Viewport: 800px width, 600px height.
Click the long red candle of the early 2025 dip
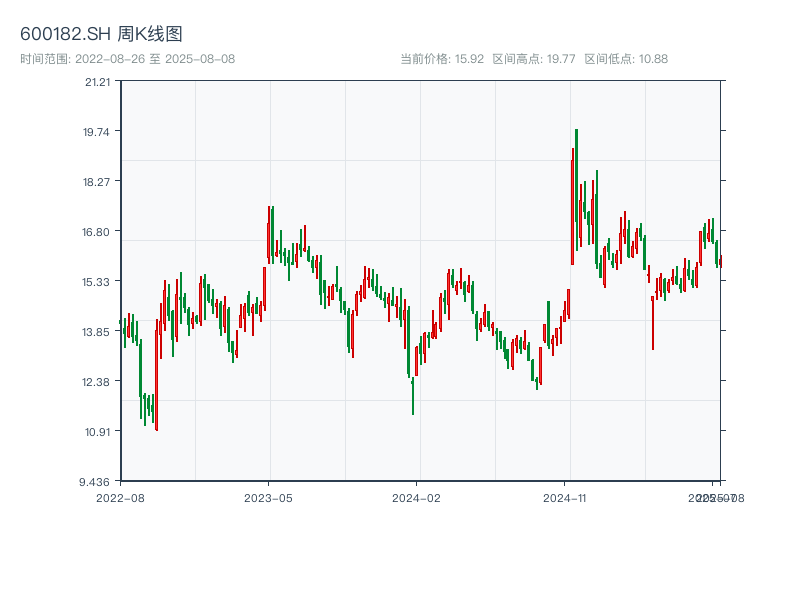coord(653,323)
